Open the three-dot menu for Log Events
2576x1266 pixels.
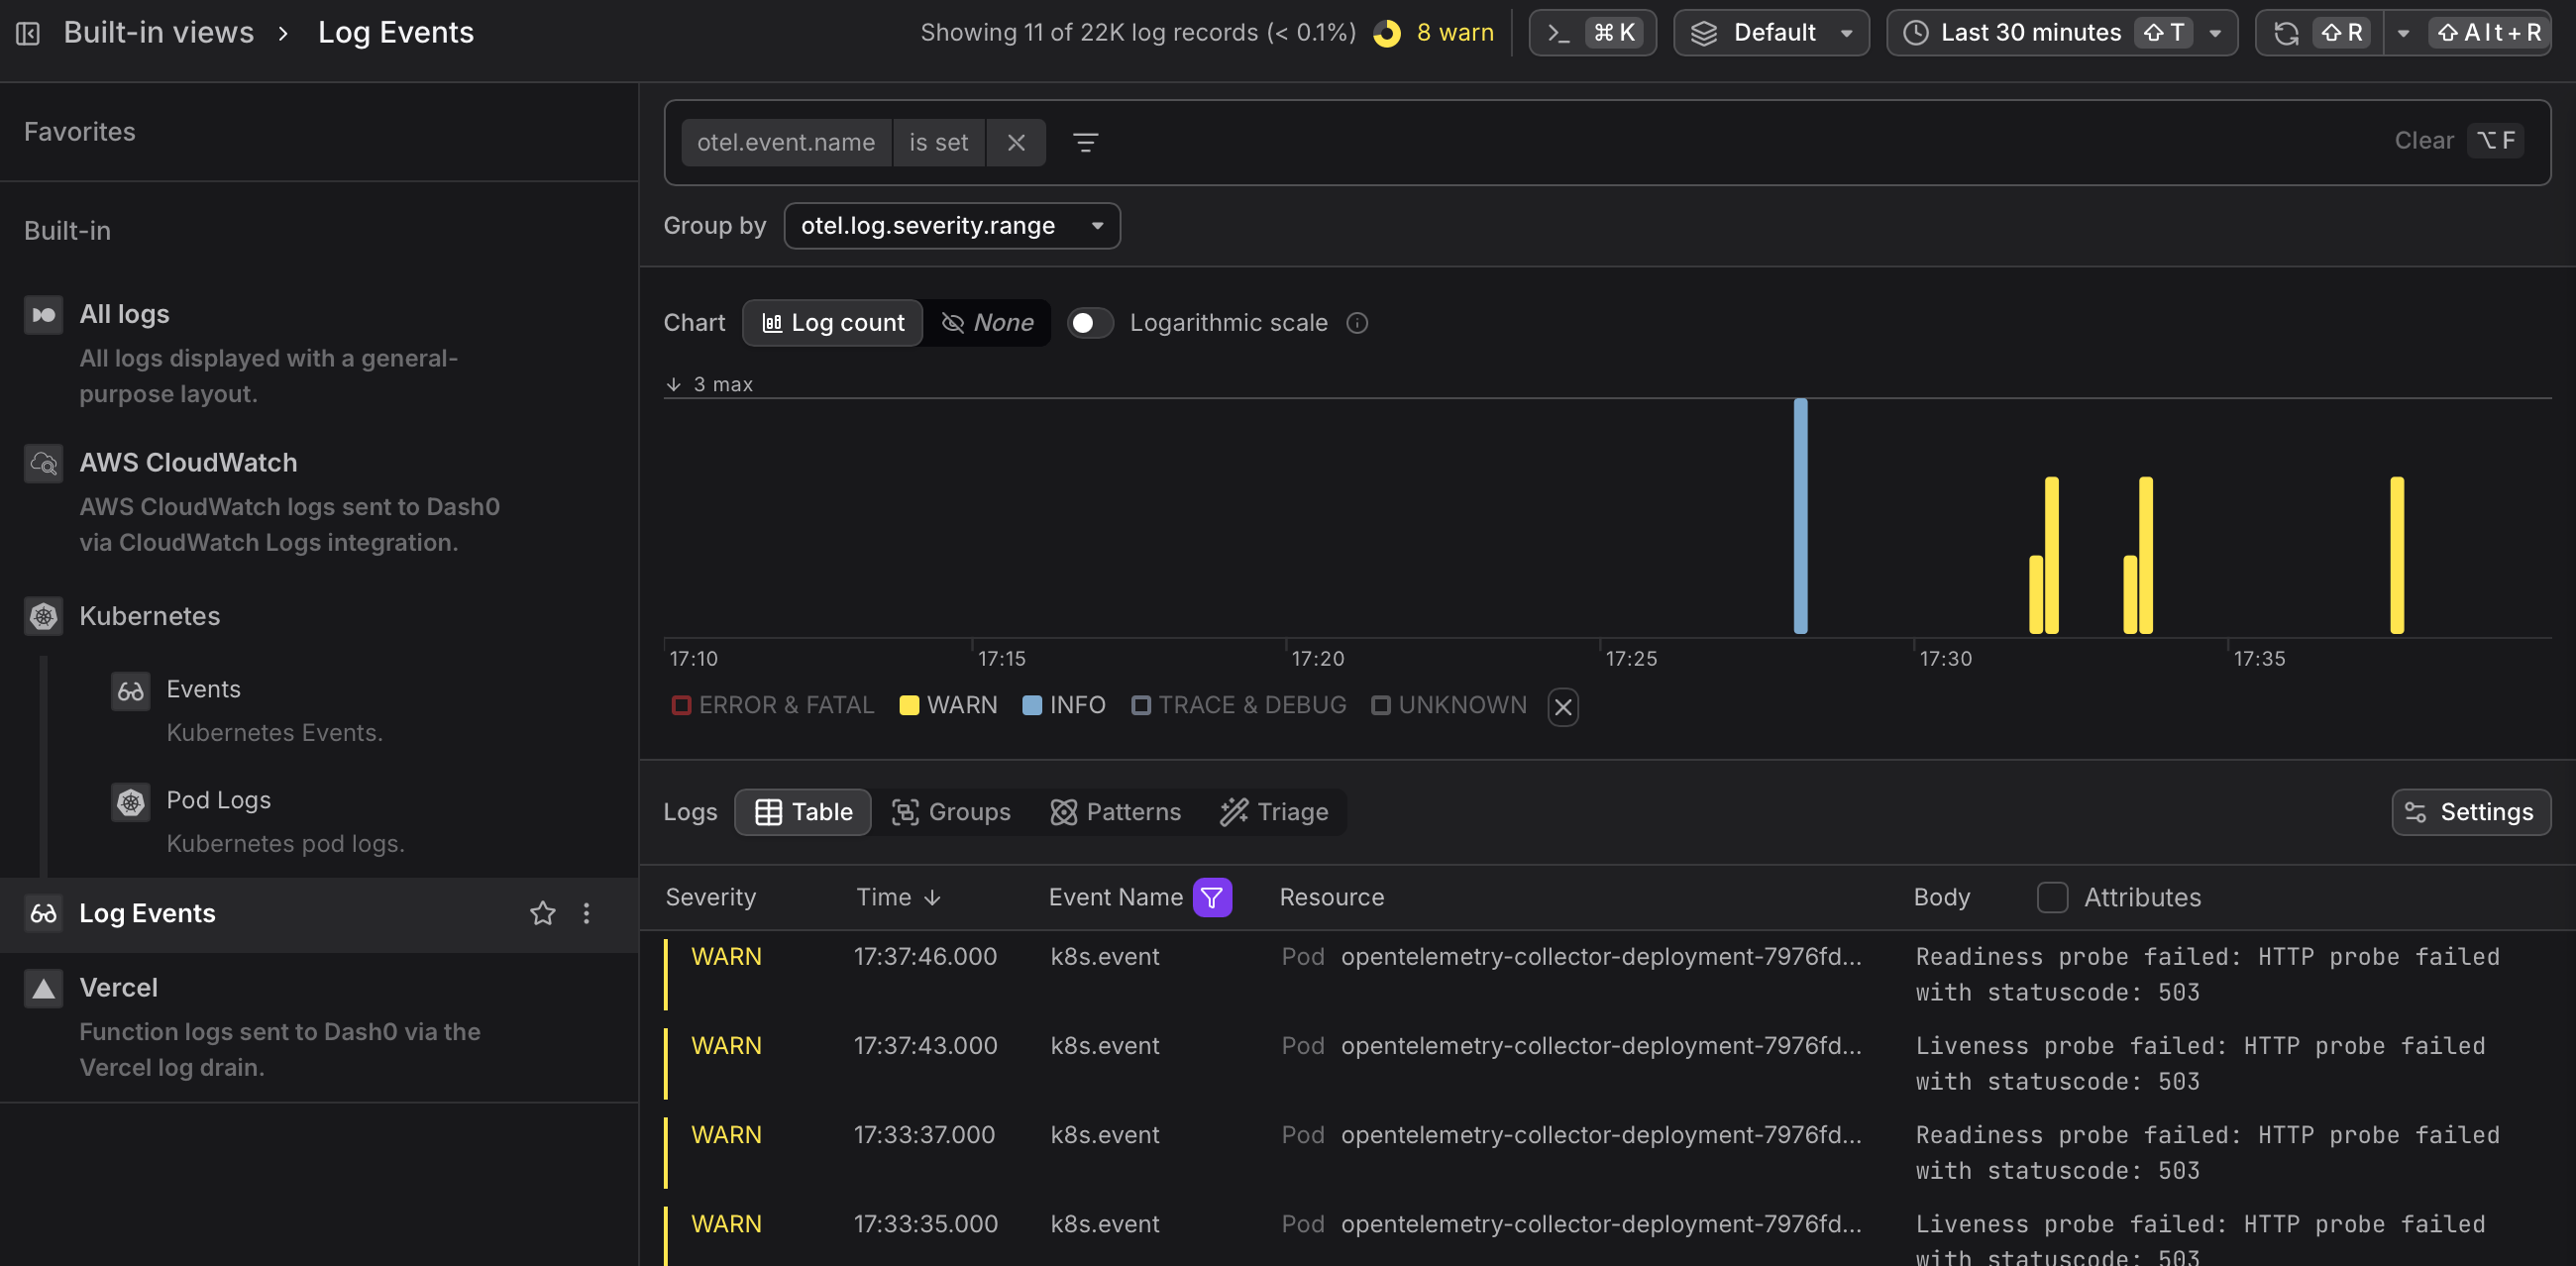point(586,913)
